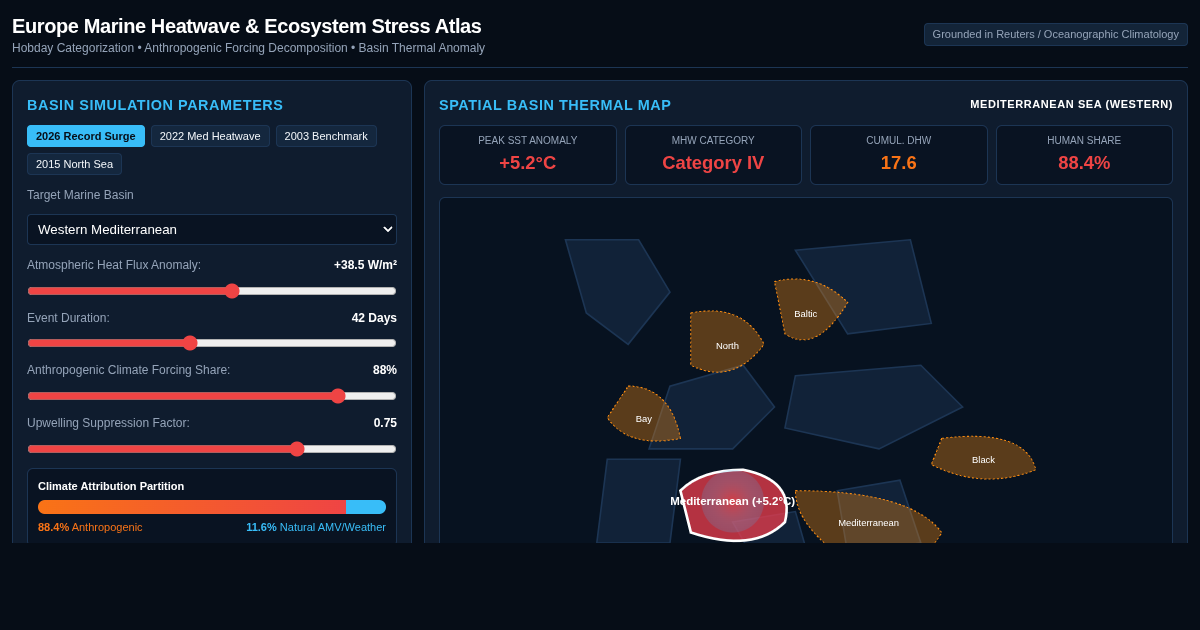Click the +38.5 W/m² heat flux value
1200x630 pixels.
click(365, 265)
